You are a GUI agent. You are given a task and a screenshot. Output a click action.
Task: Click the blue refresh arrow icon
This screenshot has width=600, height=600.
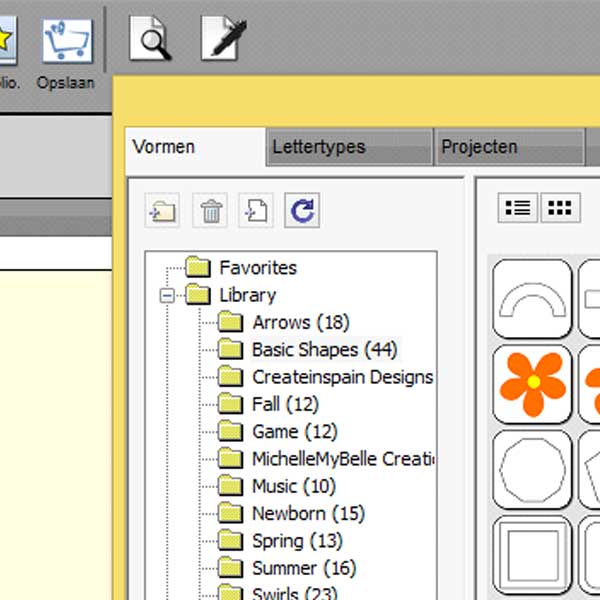(302, 210)
